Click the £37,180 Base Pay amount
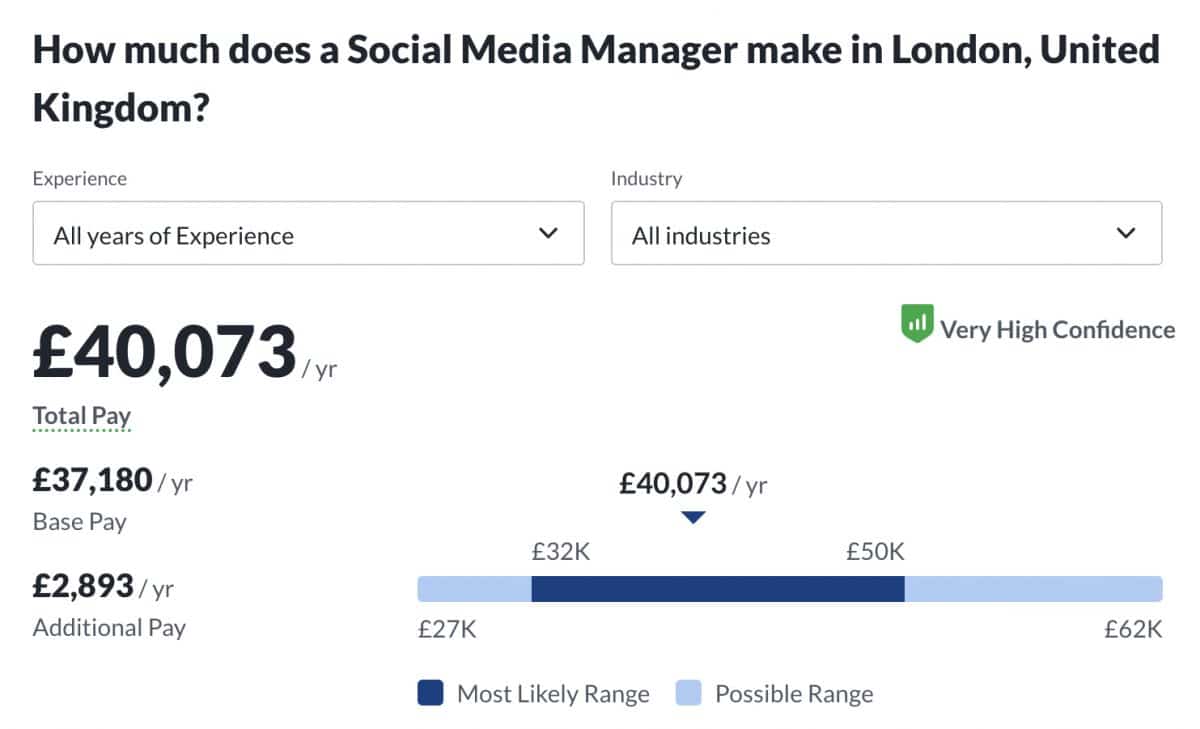 pyautogui.click(x=92, y=481)
